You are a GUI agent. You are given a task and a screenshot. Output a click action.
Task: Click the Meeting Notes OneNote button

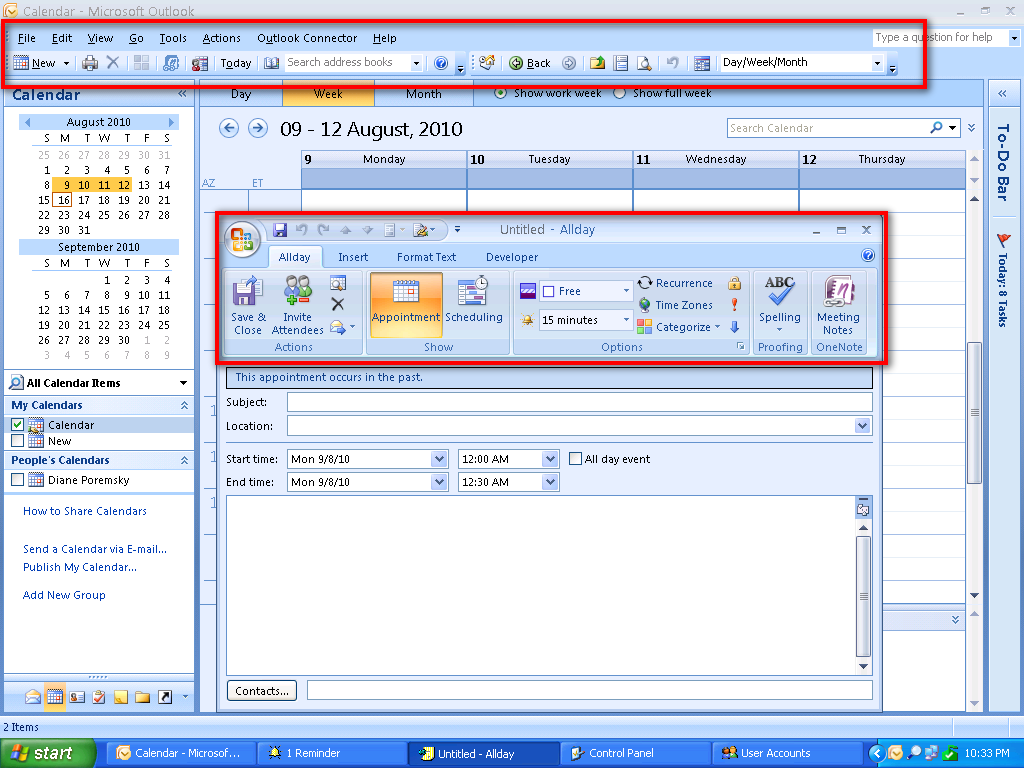pos(839,306)
